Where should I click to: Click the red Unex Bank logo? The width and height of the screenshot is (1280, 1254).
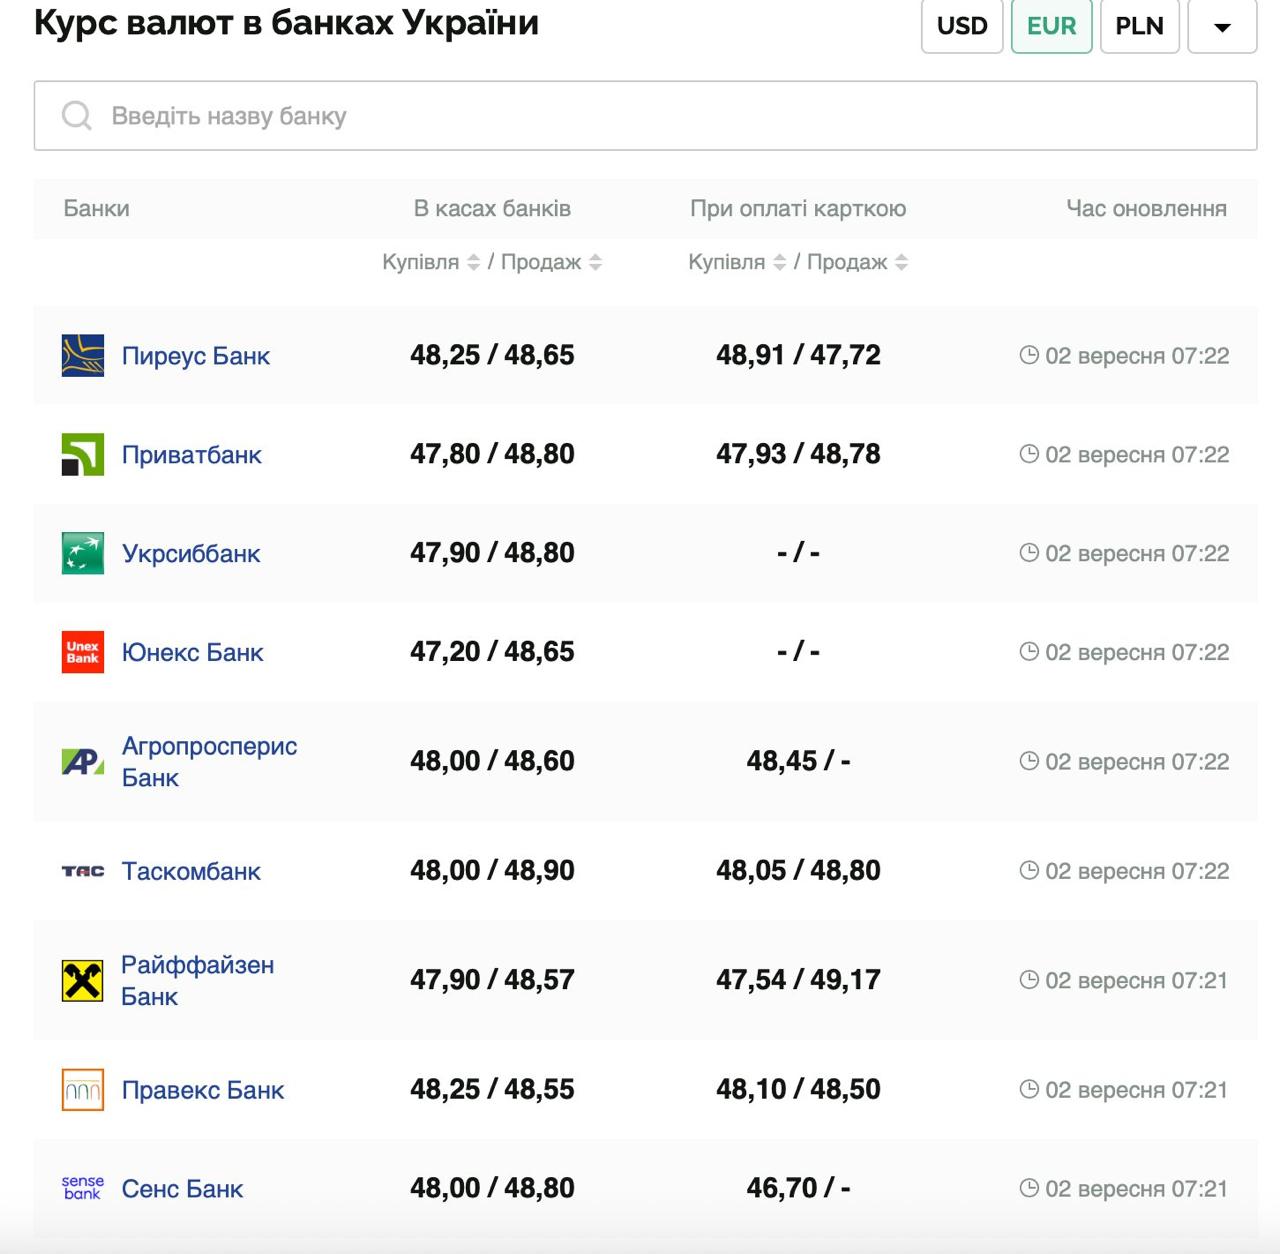pyautogui.click(x=83, y=653)
